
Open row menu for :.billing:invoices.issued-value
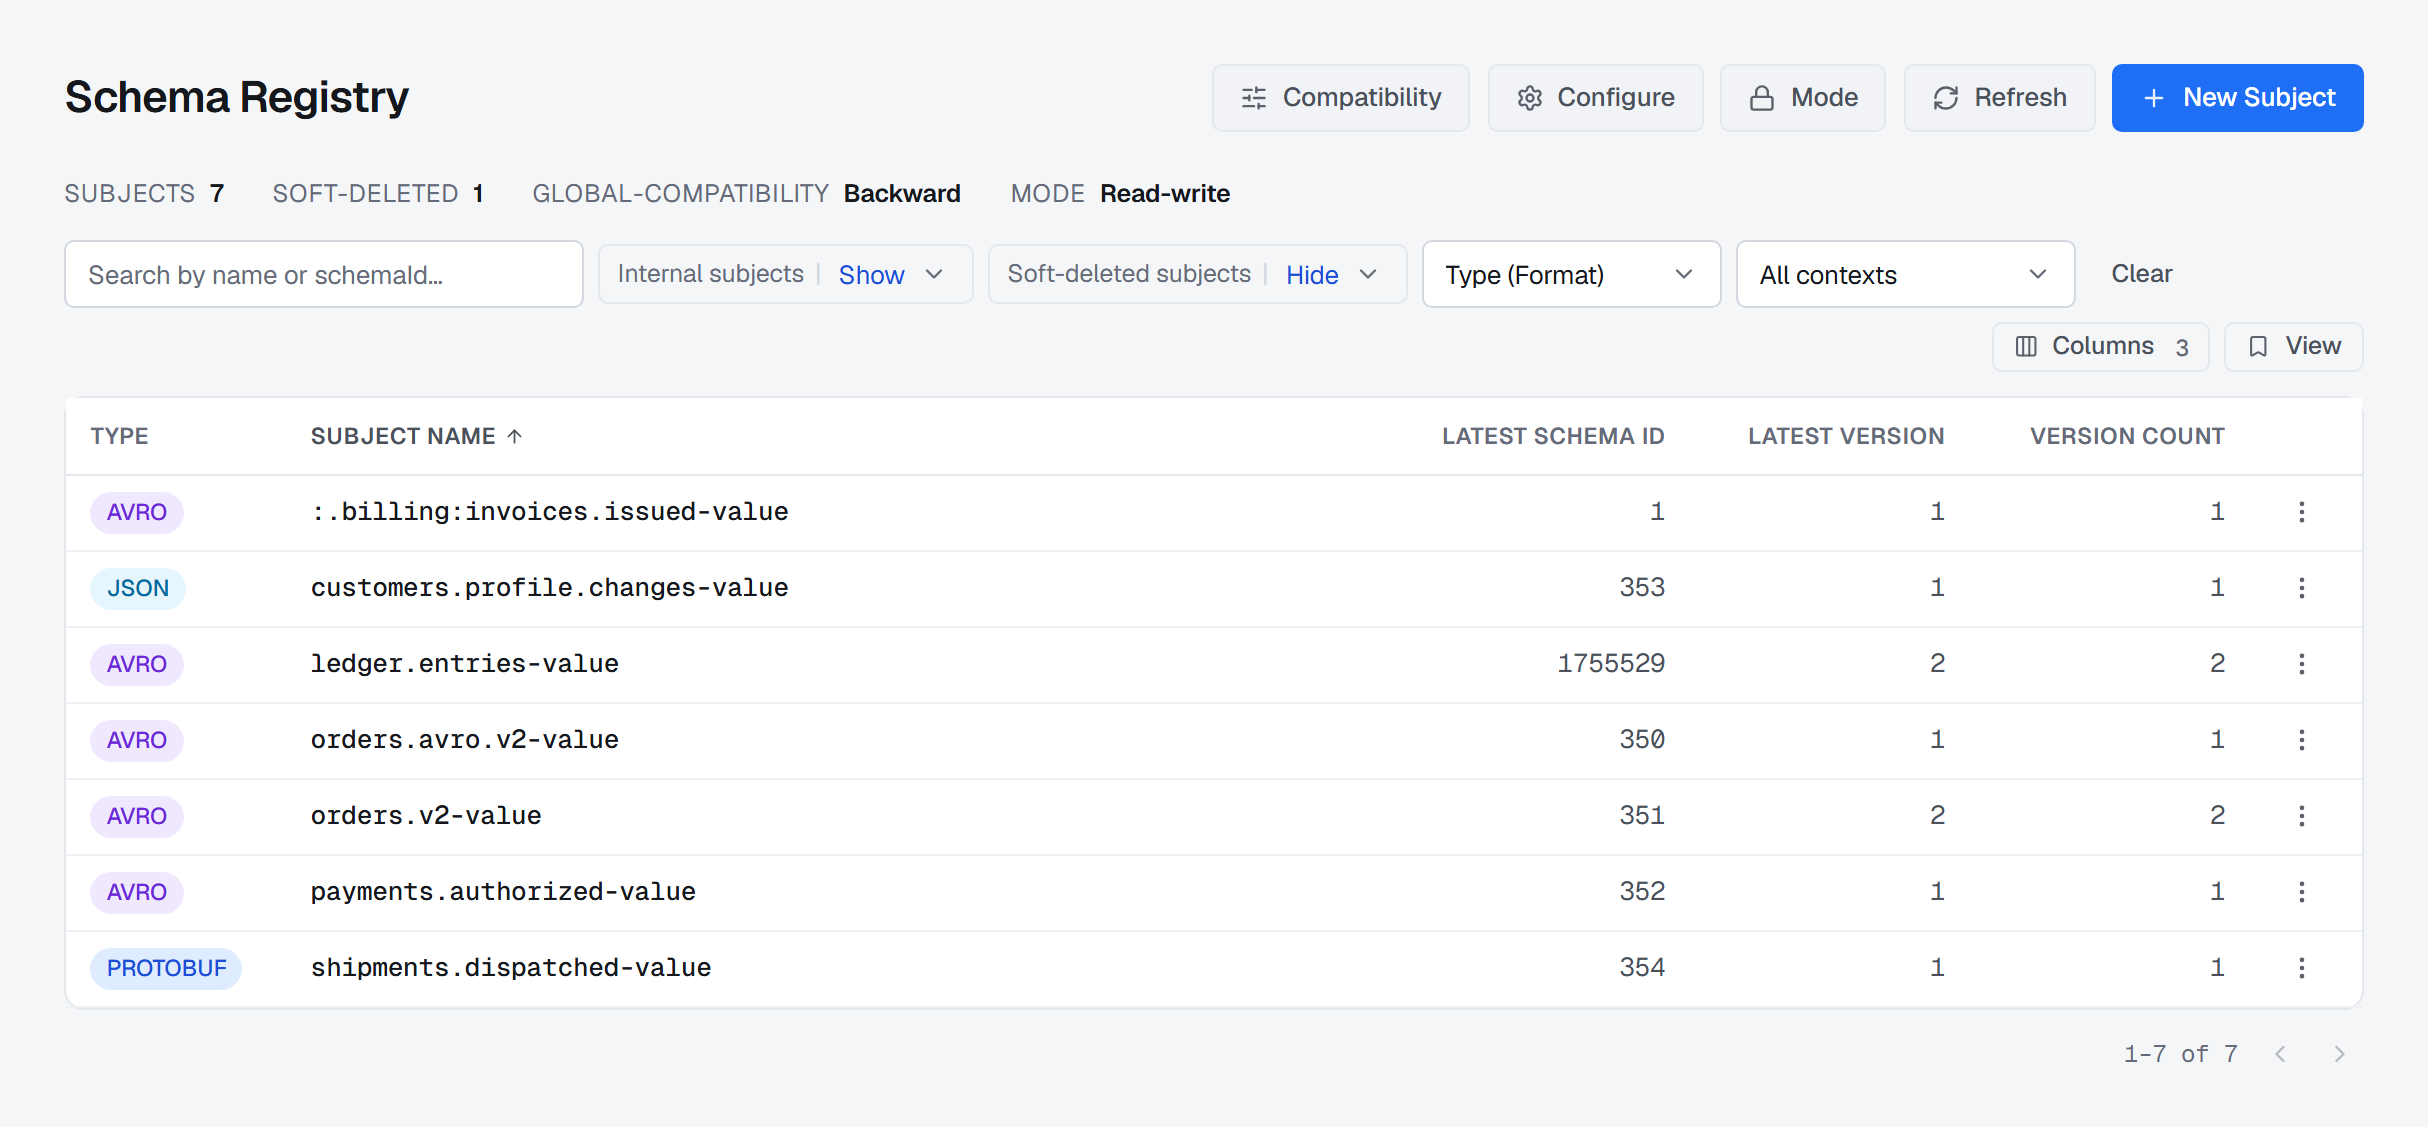tap(2302, 512)
